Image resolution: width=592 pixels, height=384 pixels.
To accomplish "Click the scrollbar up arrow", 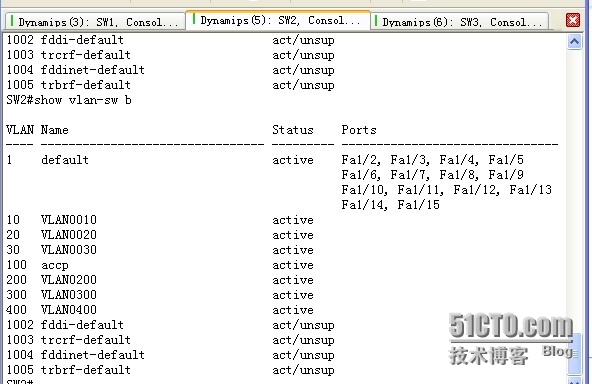I will point(574,42).
